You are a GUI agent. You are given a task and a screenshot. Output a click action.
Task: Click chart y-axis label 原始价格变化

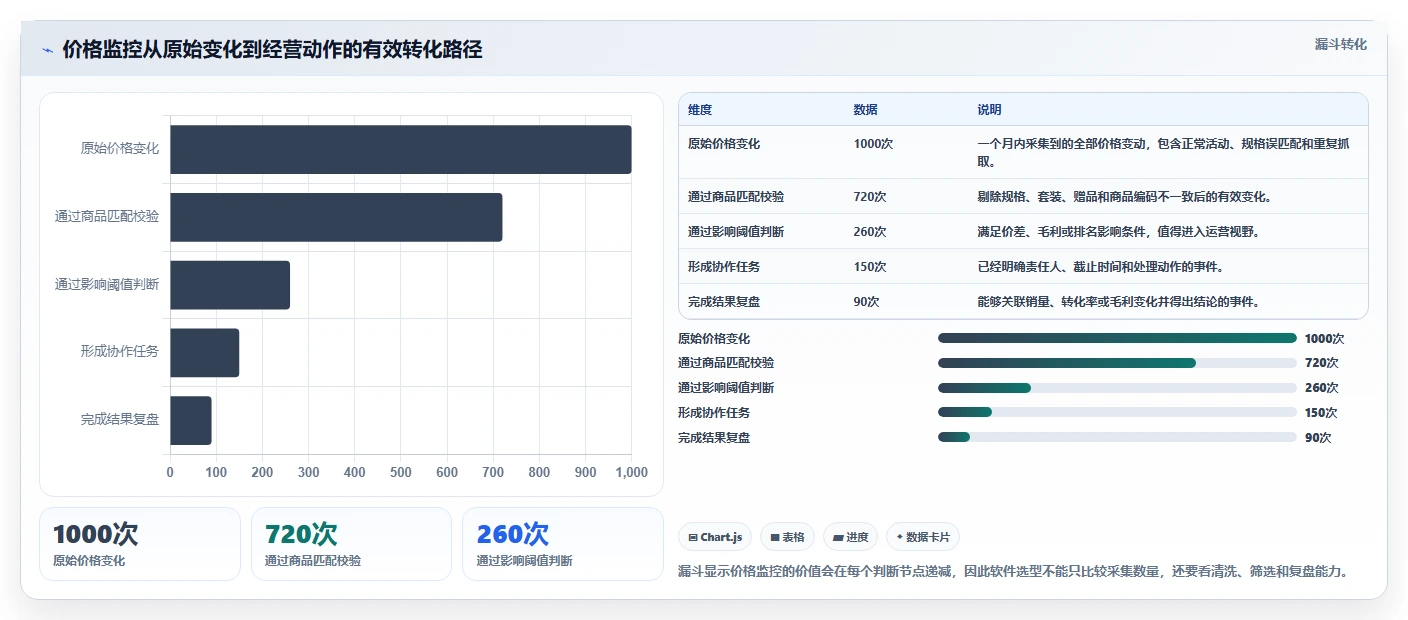click(x=120, y=149)
